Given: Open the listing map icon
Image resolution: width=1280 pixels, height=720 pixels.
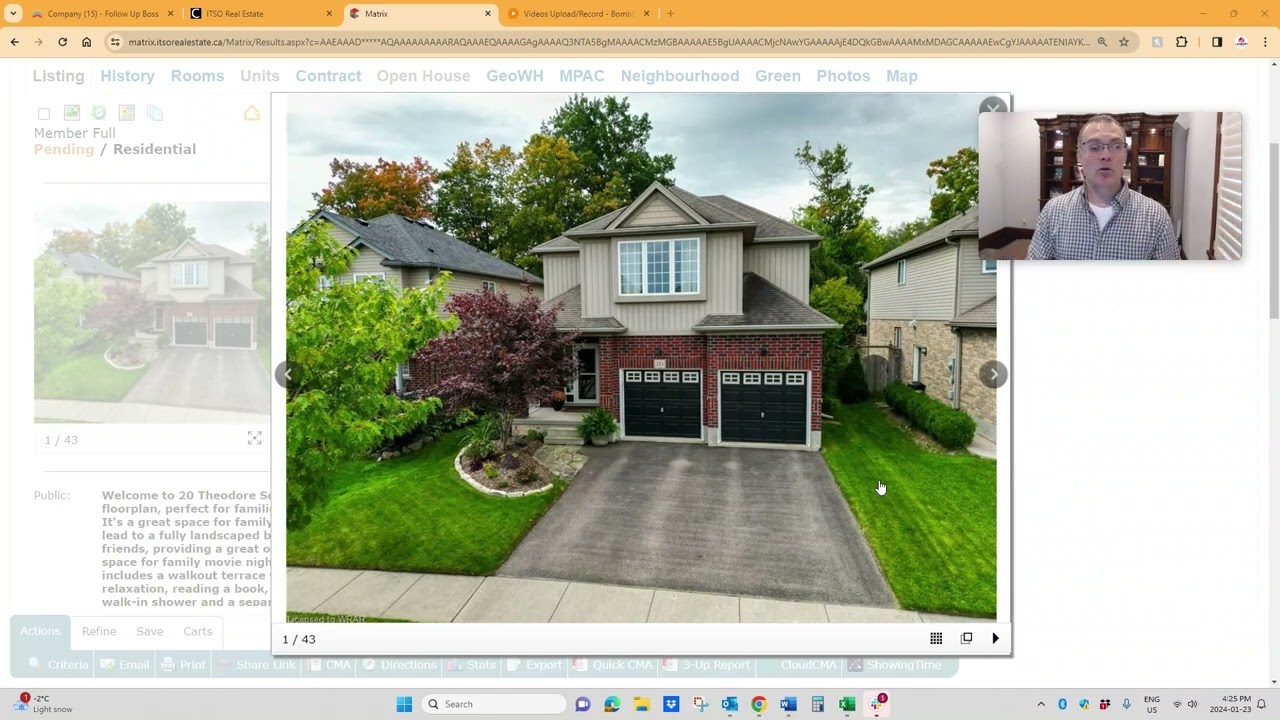Looking at the screenshot, I should pyautogui.click(x=126, y=113).
